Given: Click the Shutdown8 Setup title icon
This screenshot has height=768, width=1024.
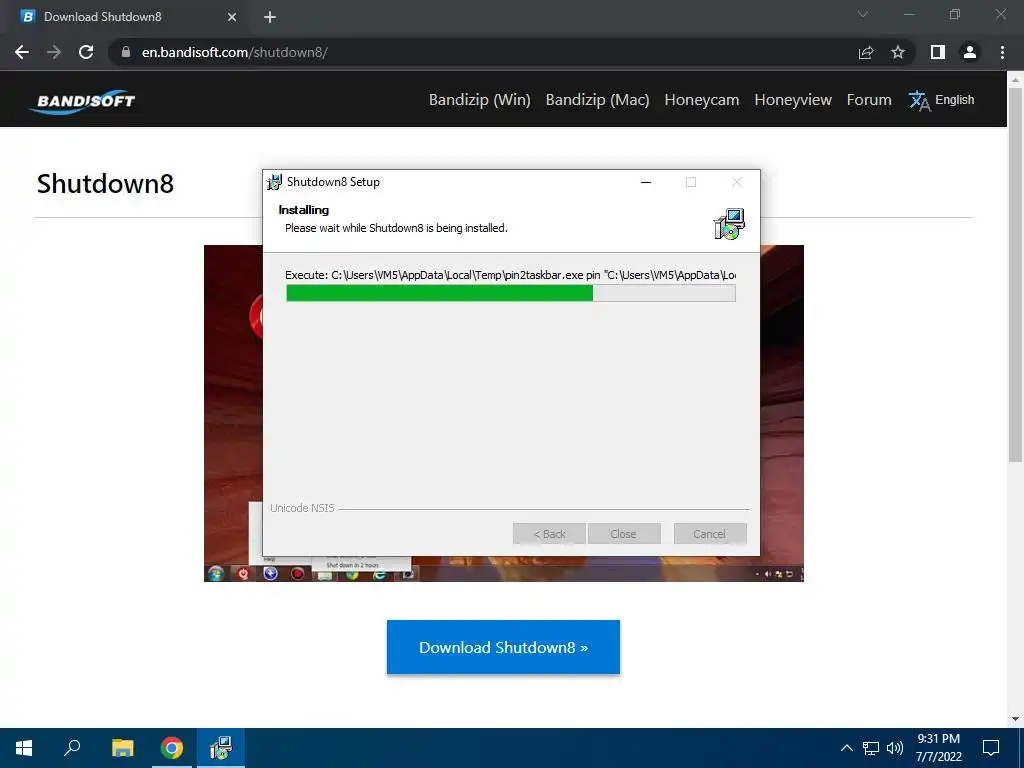Looking at the screenshot, I should coord(274,182).
